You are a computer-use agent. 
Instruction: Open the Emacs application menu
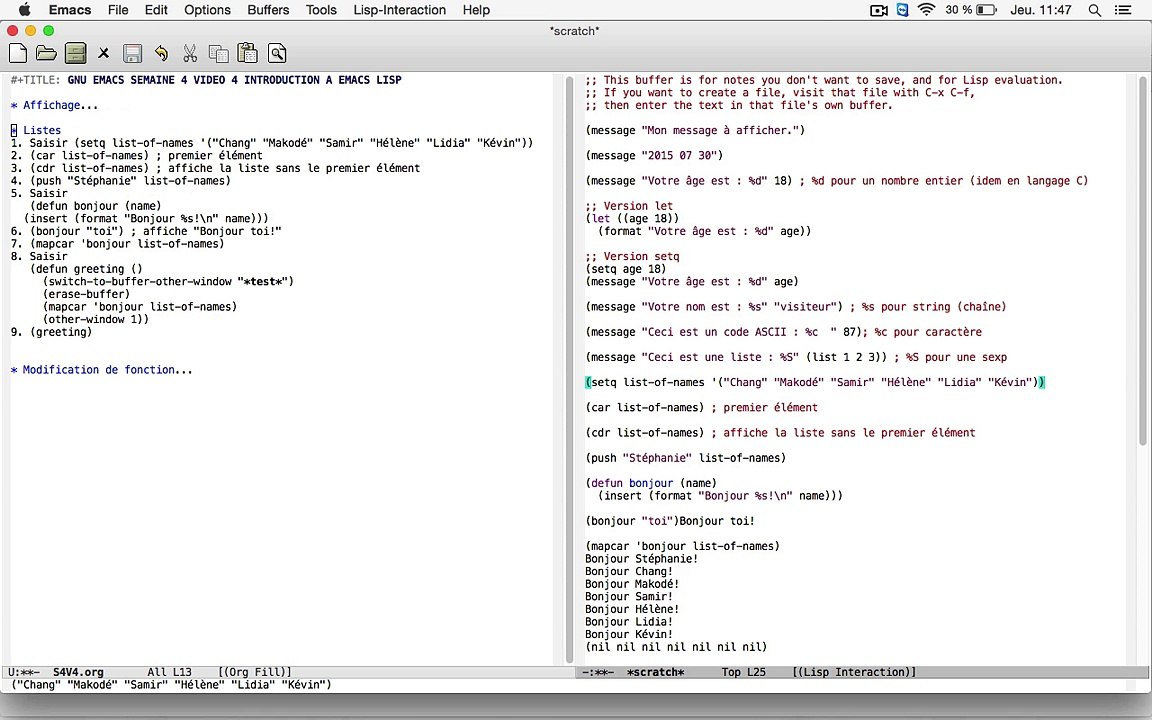(70, 10)
